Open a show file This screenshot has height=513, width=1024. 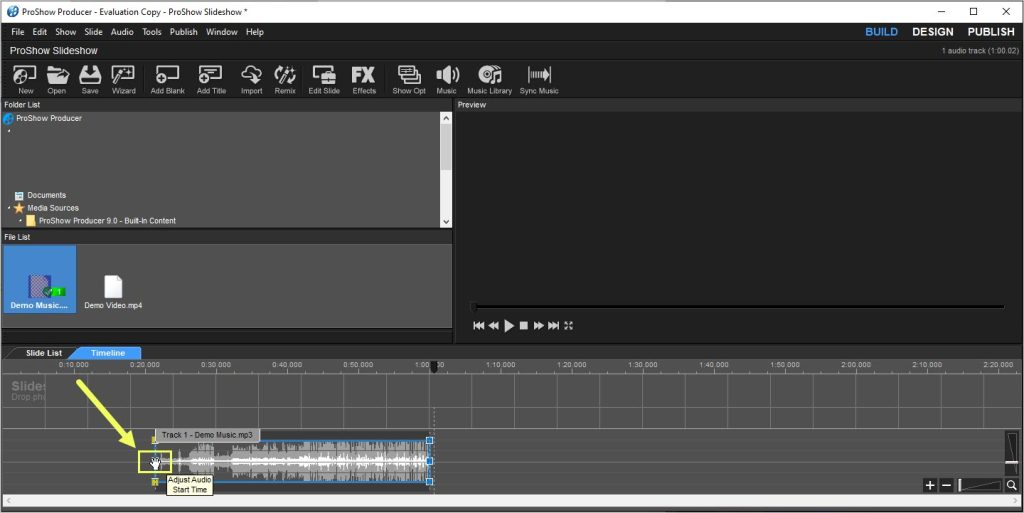click(x=57, y=80)
